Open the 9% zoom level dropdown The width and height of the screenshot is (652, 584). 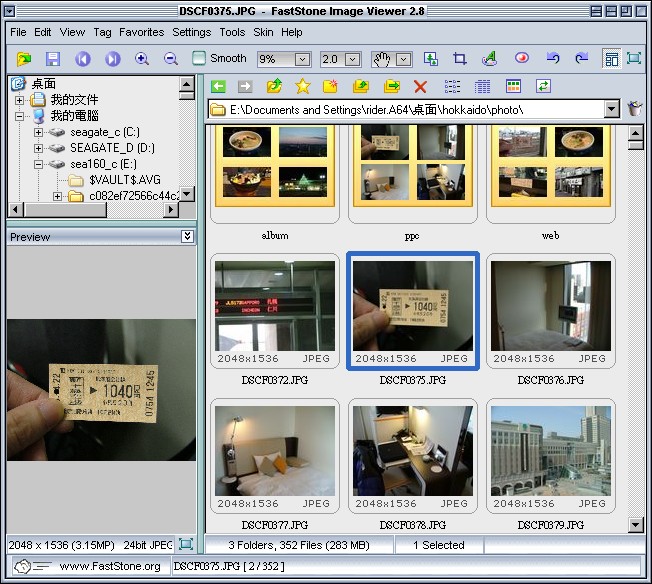pos(302,60)
